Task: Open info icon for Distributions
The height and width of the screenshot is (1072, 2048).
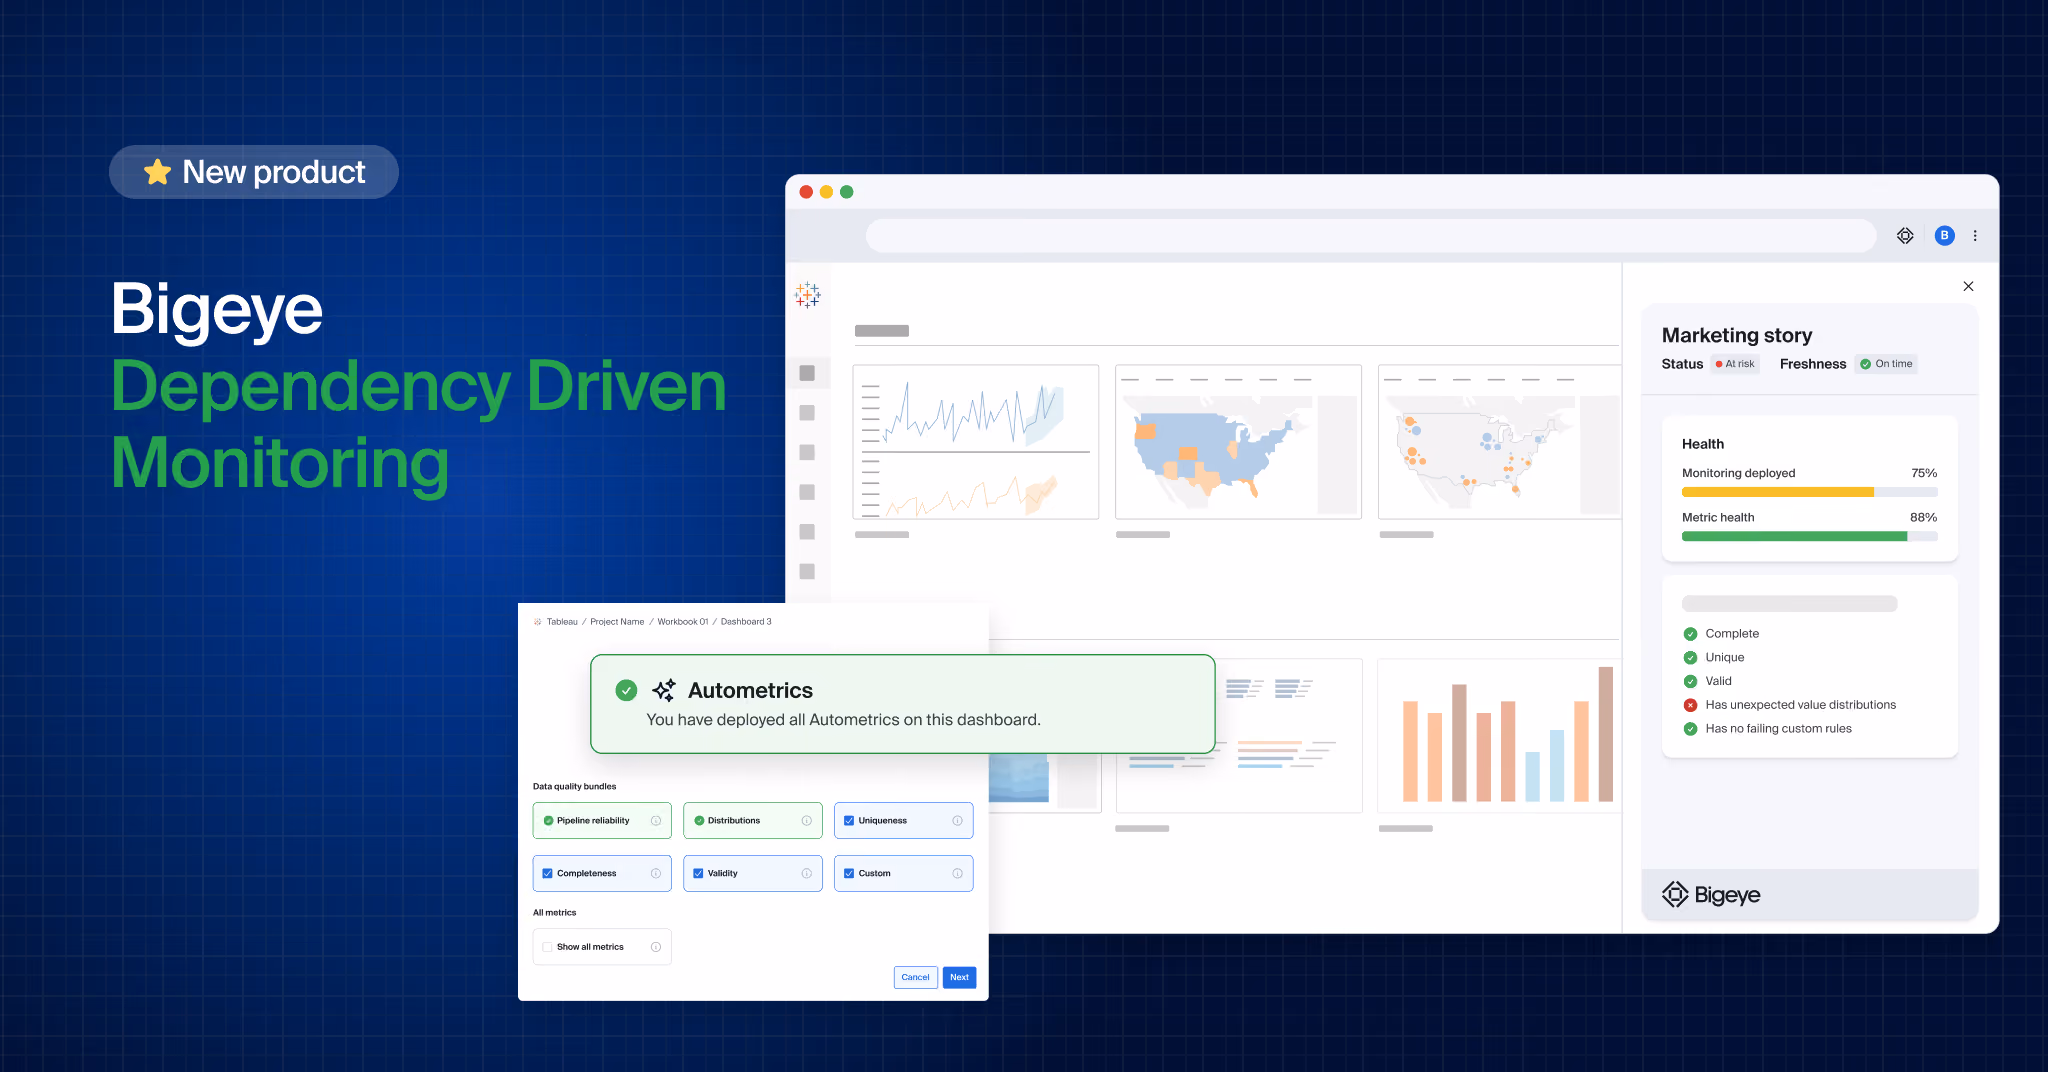Action: [807, 821]
